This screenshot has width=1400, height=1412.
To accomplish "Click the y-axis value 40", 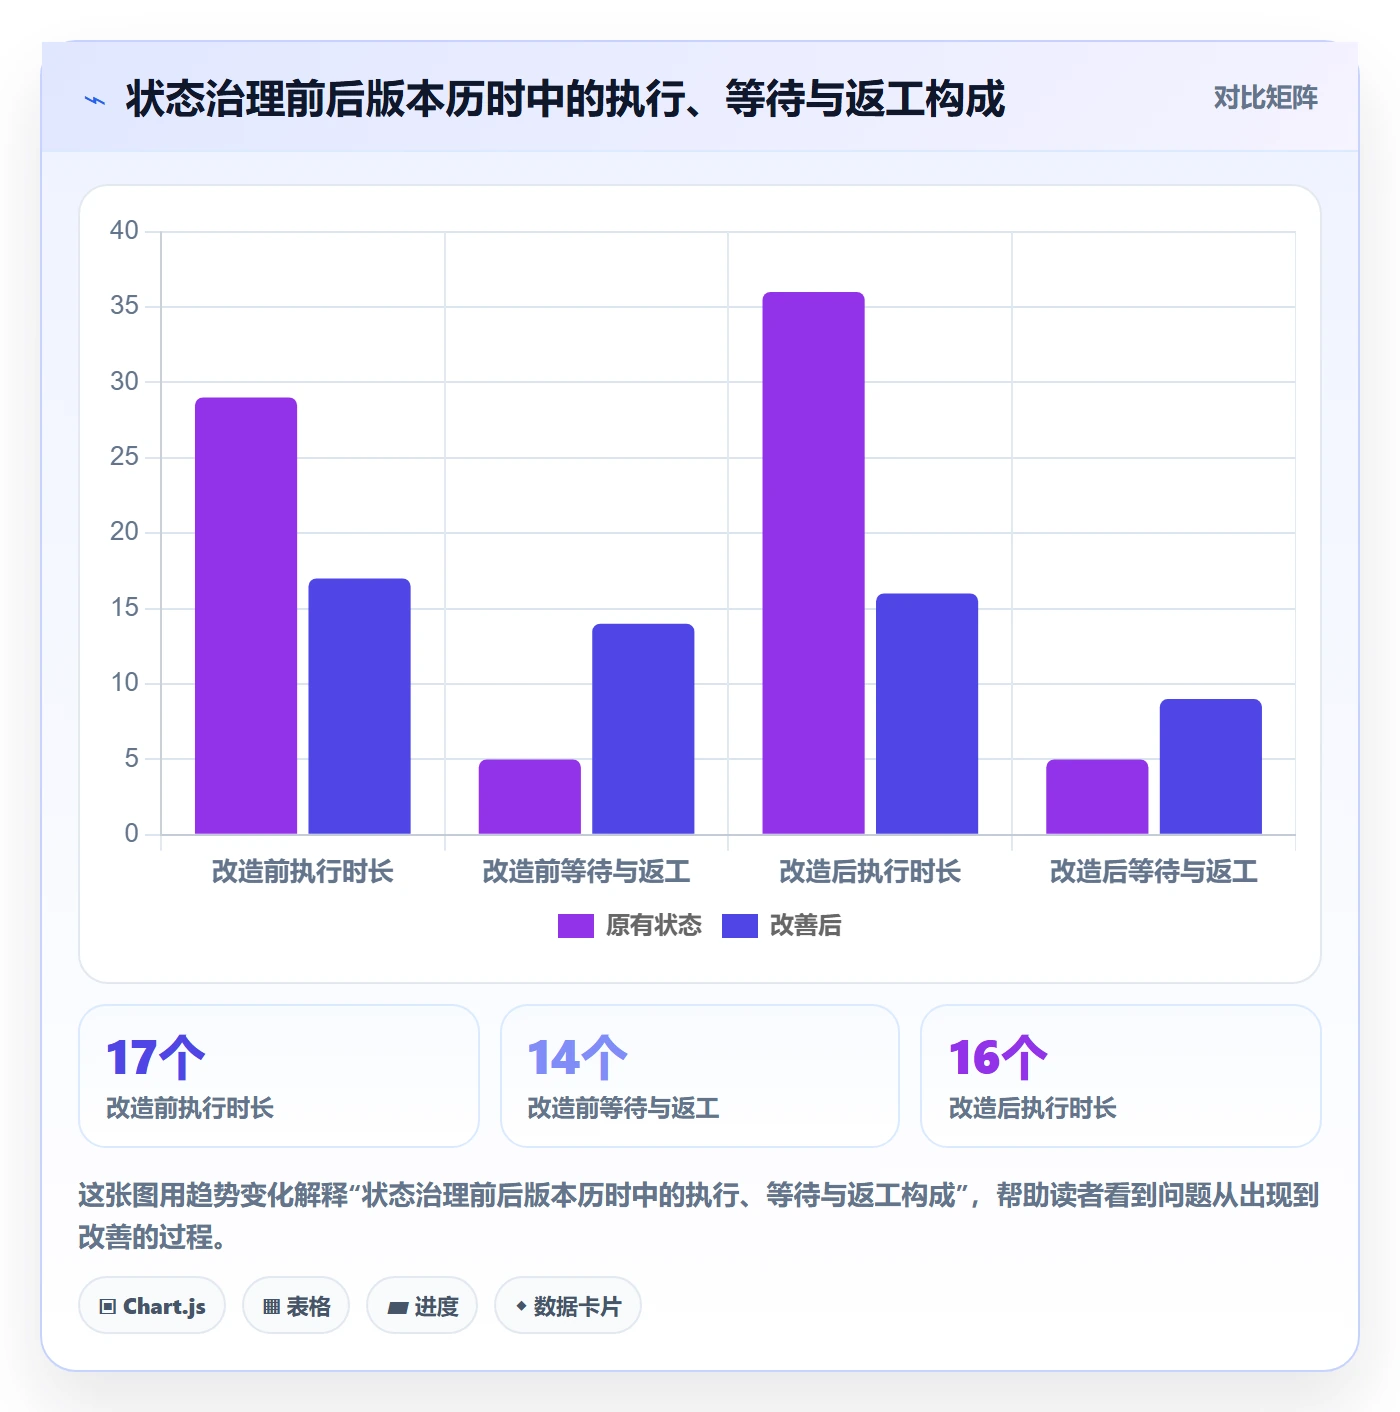I will pos(124,231).
